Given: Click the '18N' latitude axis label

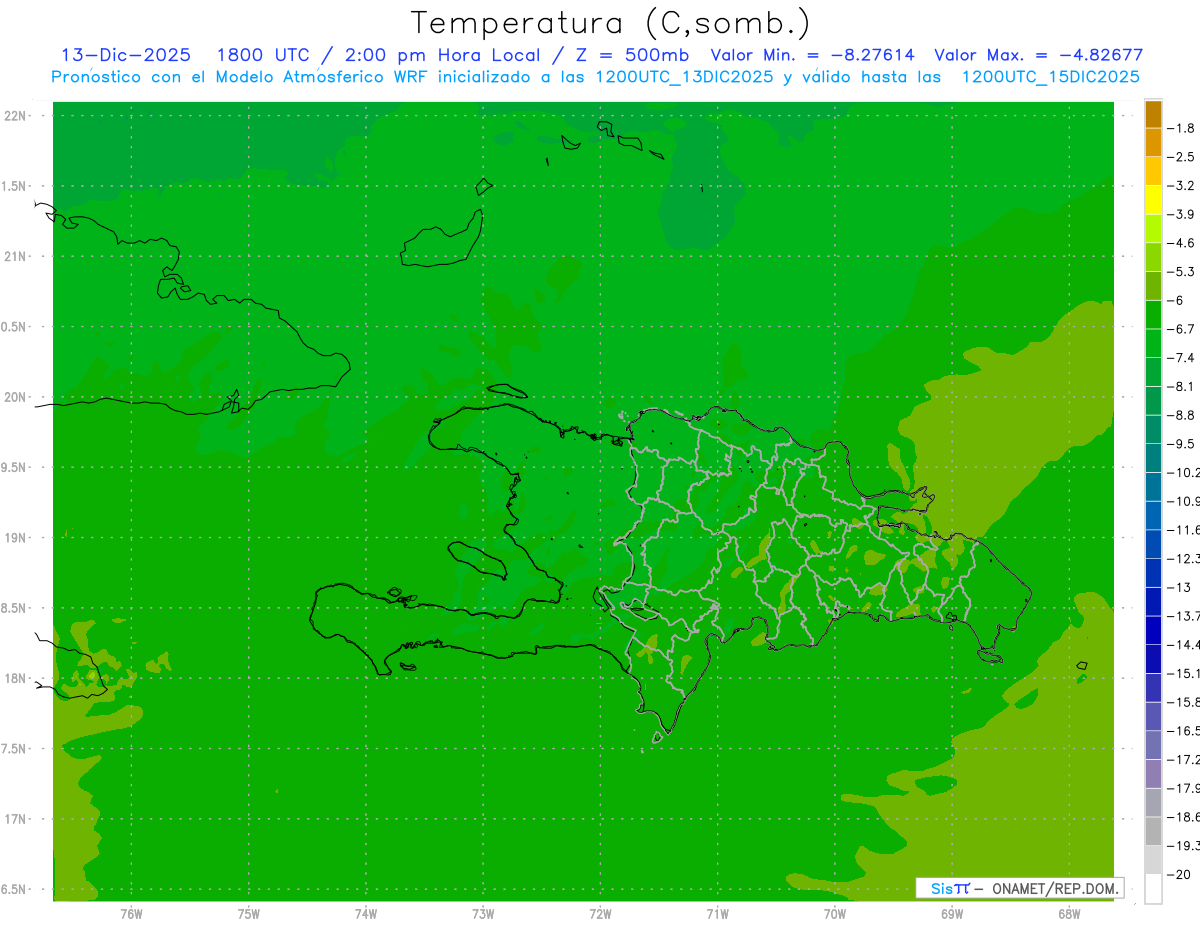Looking at the screenshot, I should point(16,678).
